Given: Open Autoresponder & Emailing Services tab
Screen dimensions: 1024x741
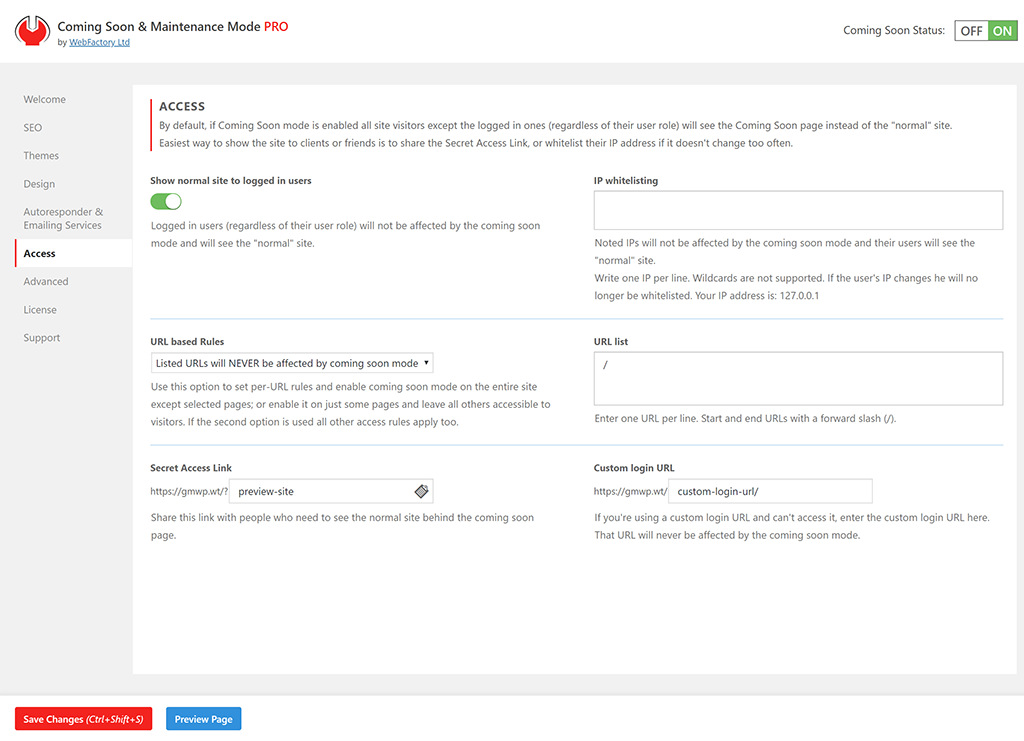Looking at the screenshot, I should (63, 219).
